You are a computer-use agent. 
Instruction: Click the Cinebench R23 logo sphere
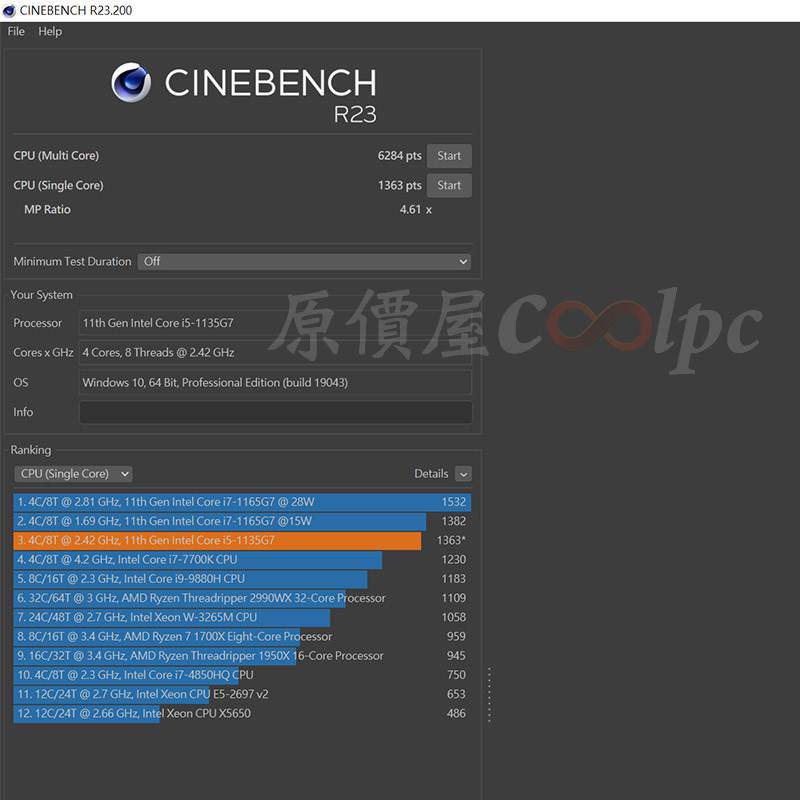131,83
